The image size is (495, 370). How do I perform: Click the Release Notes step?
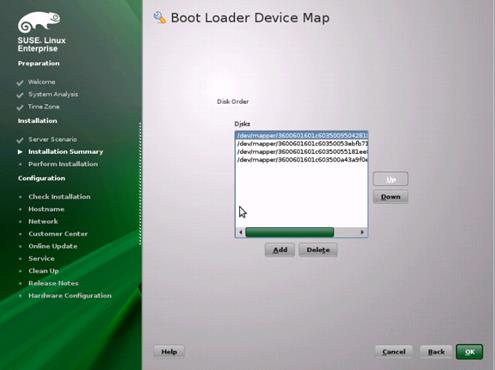[53, 283]
